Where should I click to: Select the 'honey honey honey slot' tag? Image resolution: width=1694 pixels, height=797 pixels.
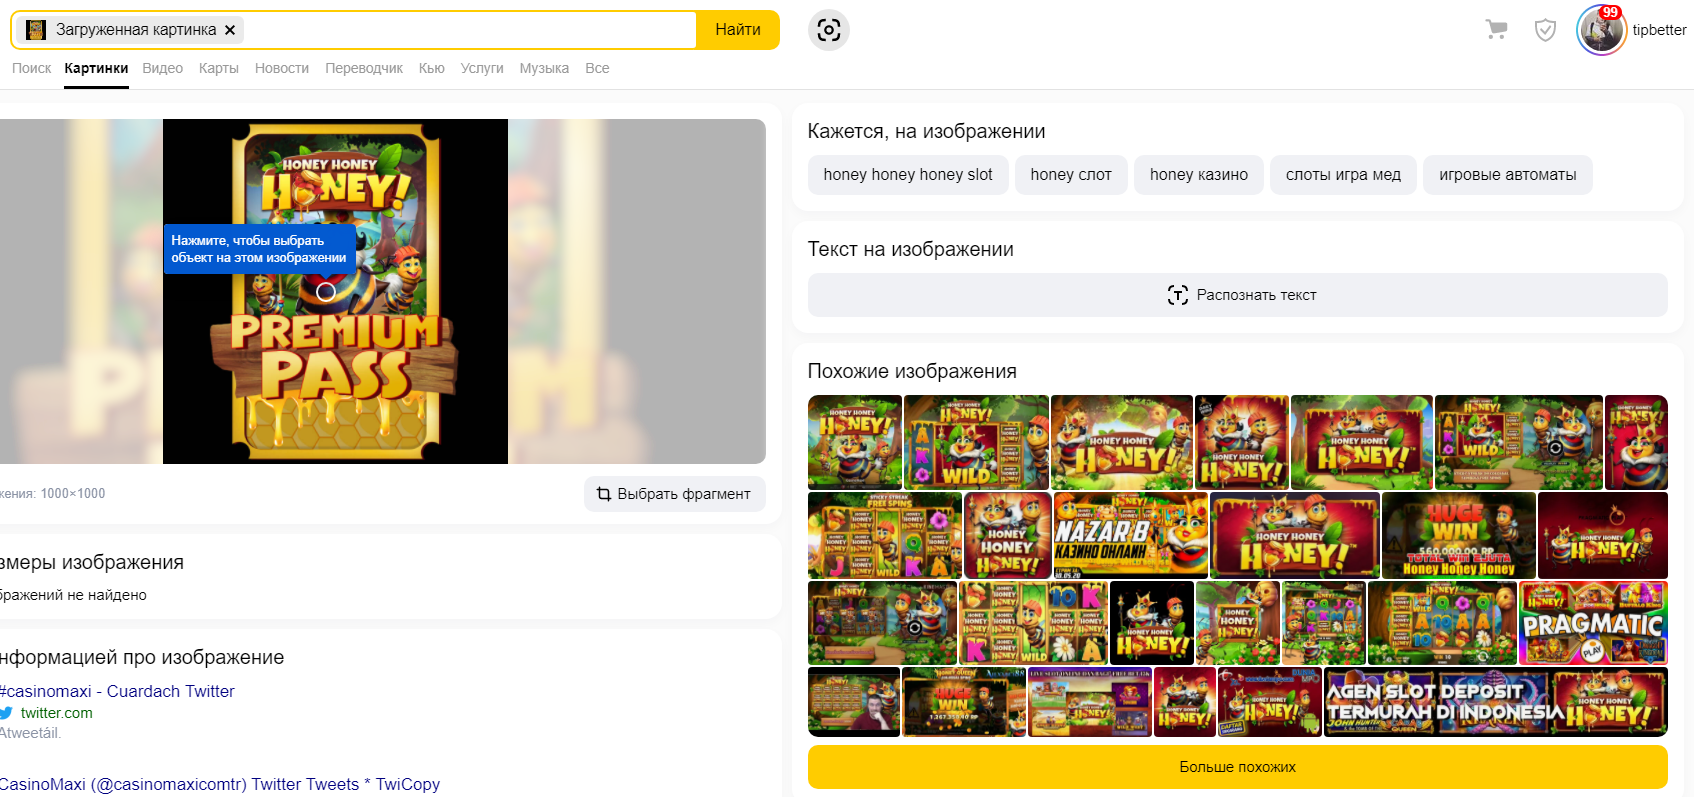pyautogui.click(x=908, y=175)
